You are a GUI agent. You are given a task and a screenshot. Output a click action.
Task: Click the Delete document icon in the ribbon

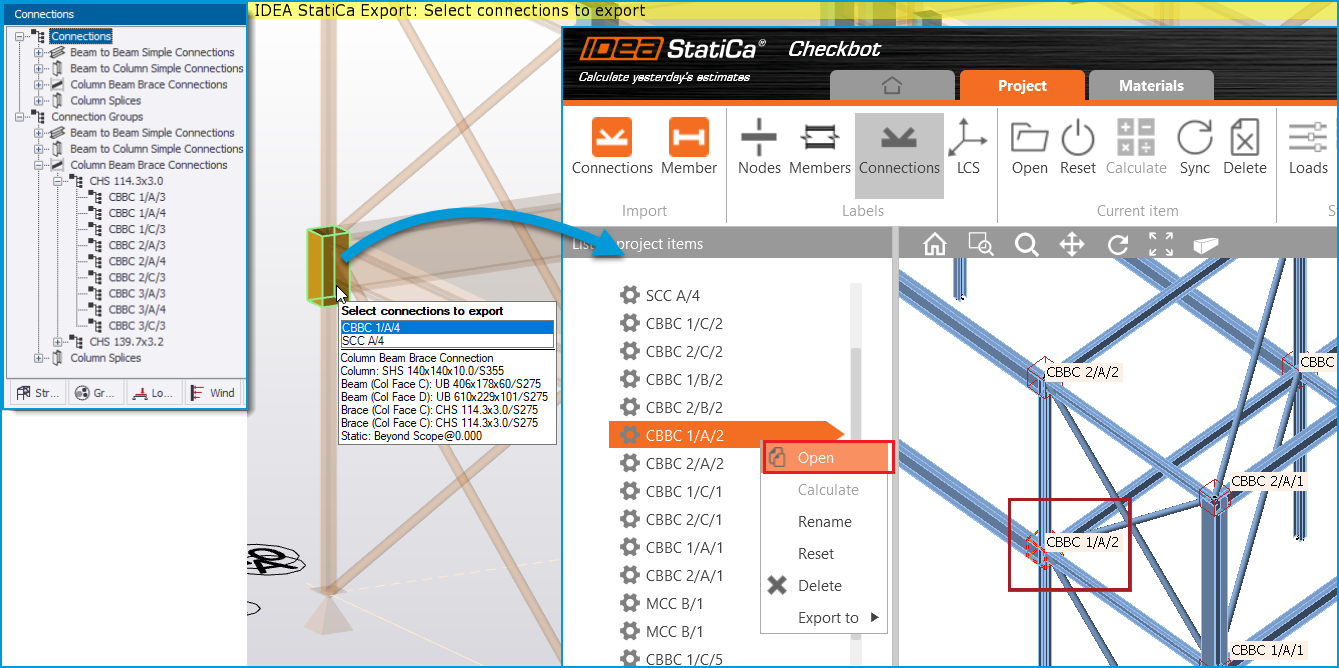1245,136
